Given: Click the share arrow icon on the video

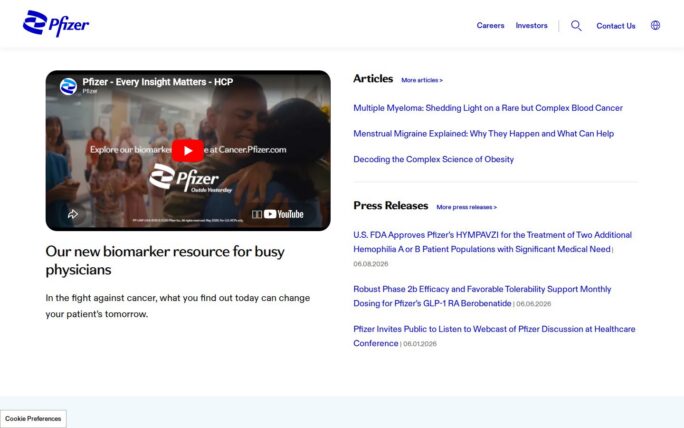Looking at the screenshot, I should tap(73, 214).
